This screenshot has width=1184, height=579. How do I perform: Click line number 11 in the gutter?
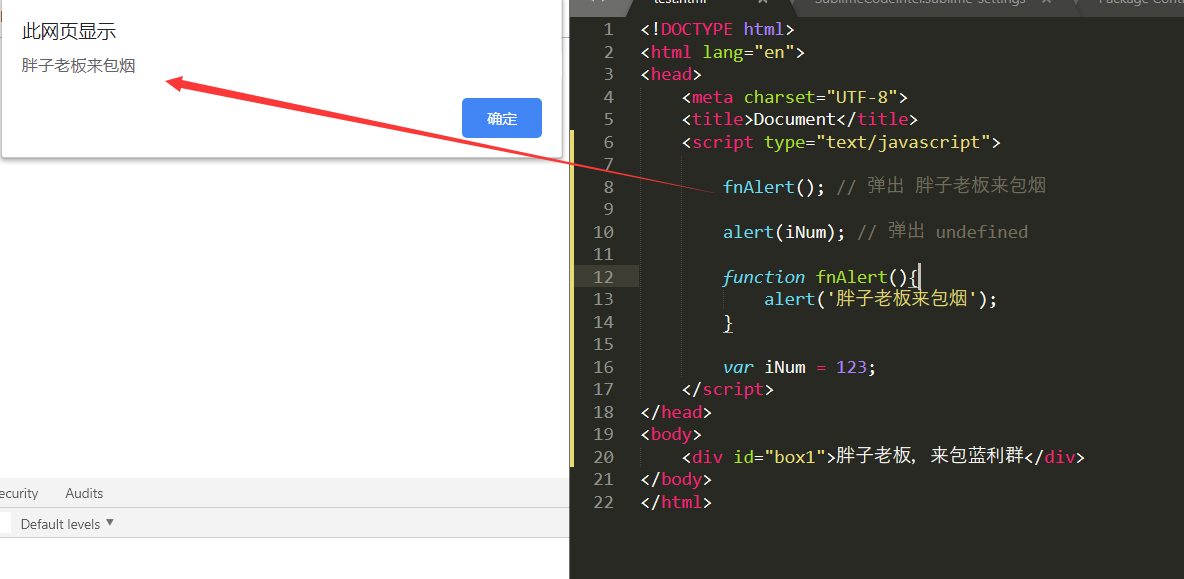pyautogui.click(x=604, y=254)
